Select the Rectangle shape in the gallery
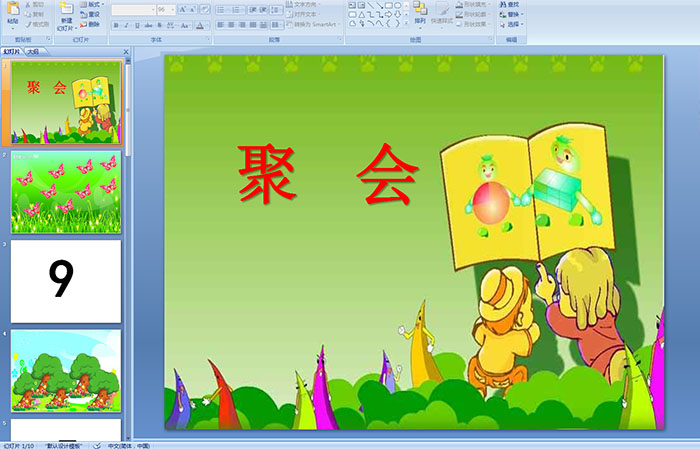Viewport: 700px width, 449px height. pyautogui.click(x=388, y=5)
